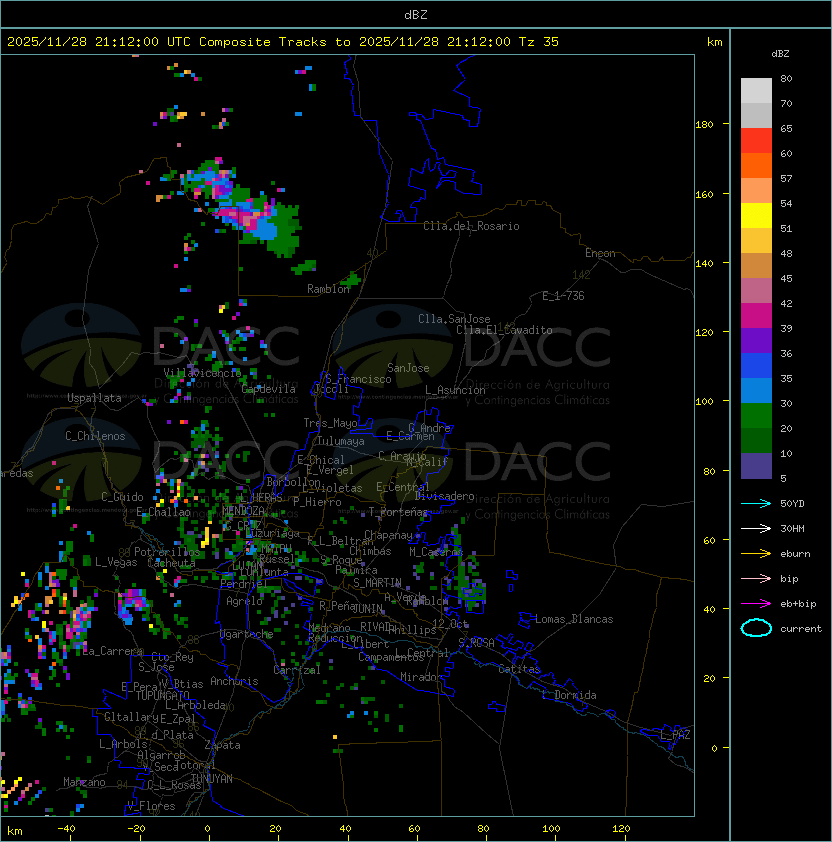Click the 'TUPUNGATO' label

(x=163, y=696)
